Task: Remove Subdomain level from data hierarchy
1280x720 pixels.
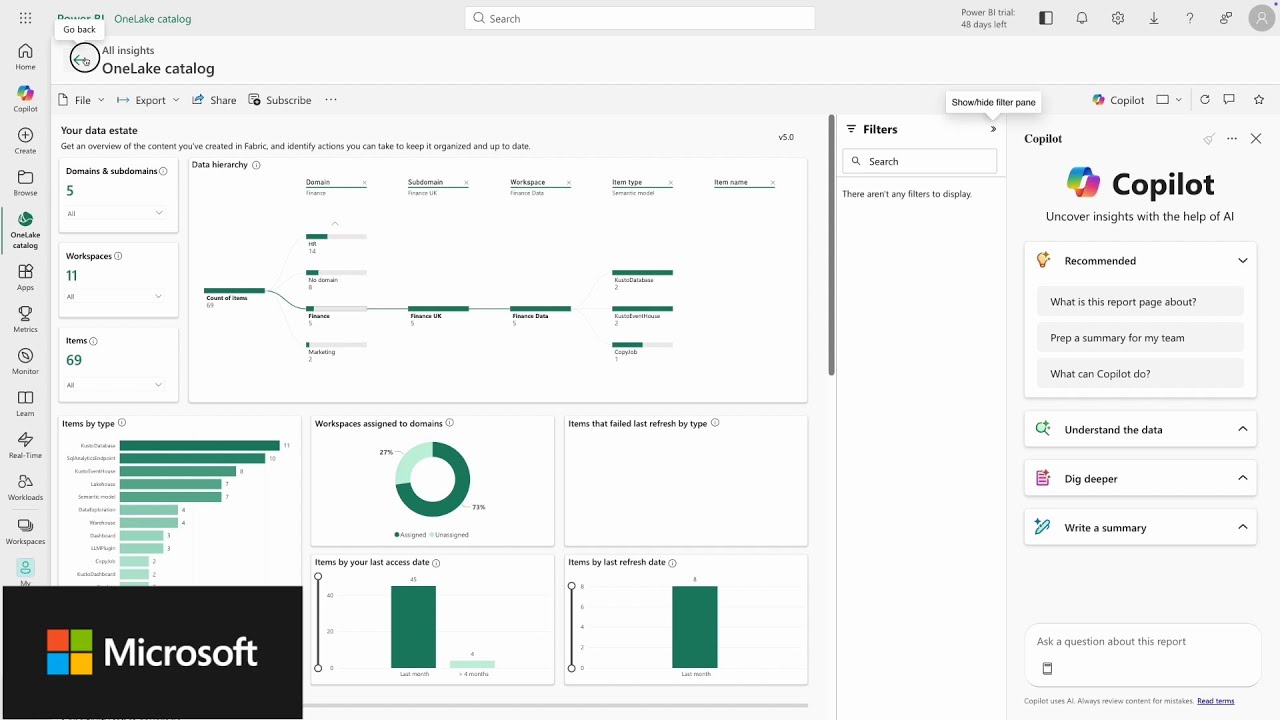Action: coord(466,183)
